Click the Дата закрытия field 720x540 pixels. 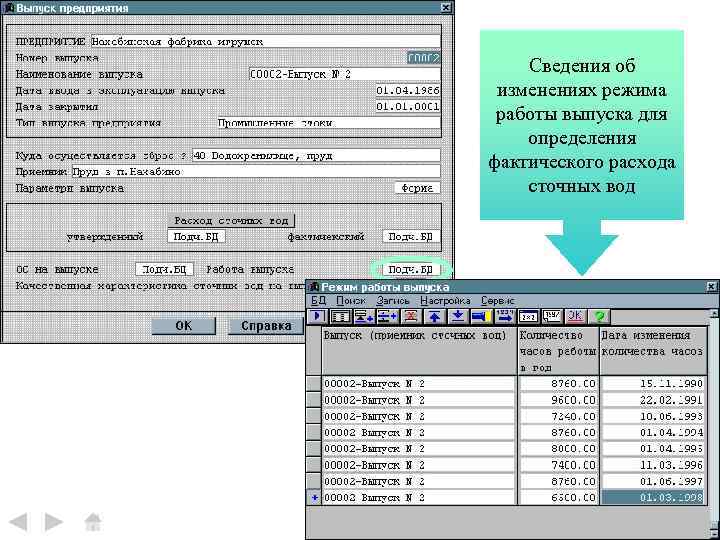pyautogui.click(x=408, y=107)
